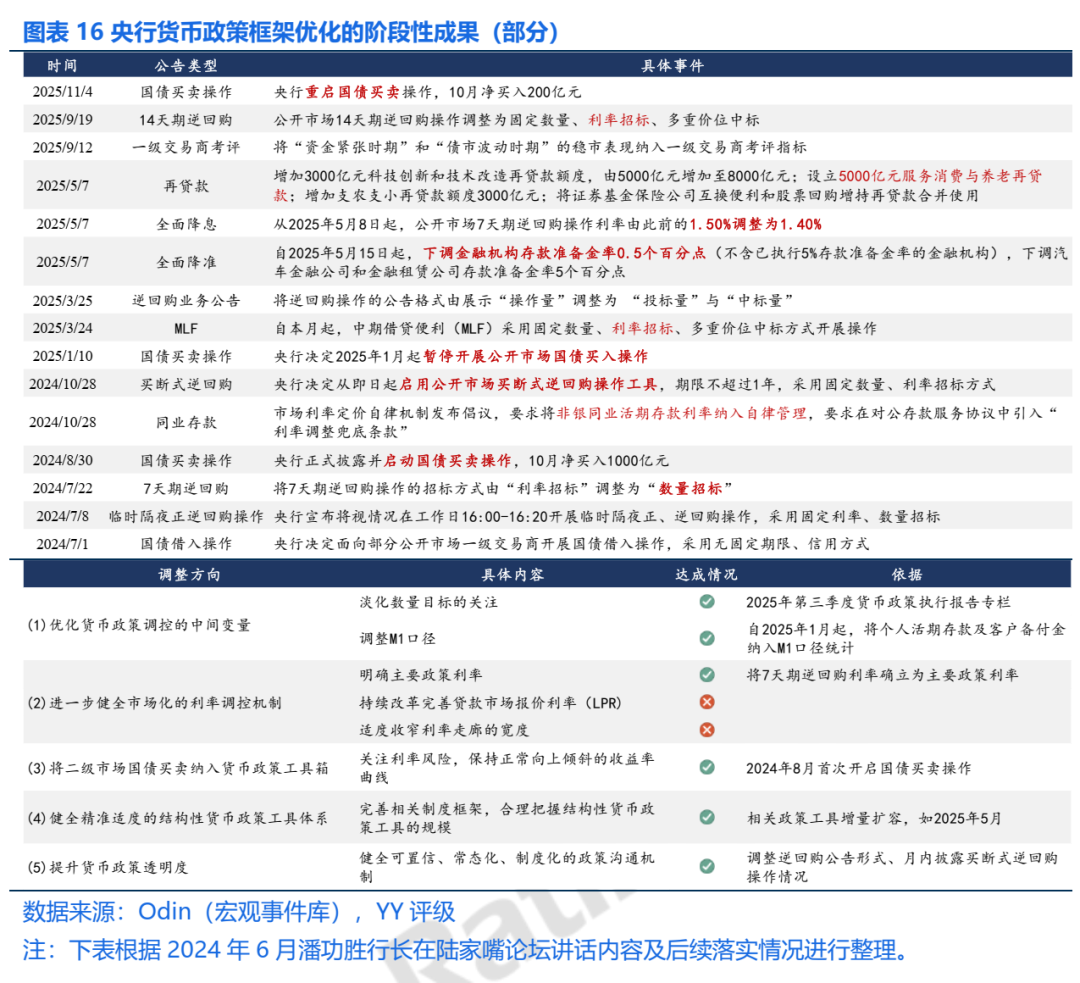Click the green check beside 完善相关制度框架 row
The width and height of the screenshot is (1080, 983).
click(707, 817)
